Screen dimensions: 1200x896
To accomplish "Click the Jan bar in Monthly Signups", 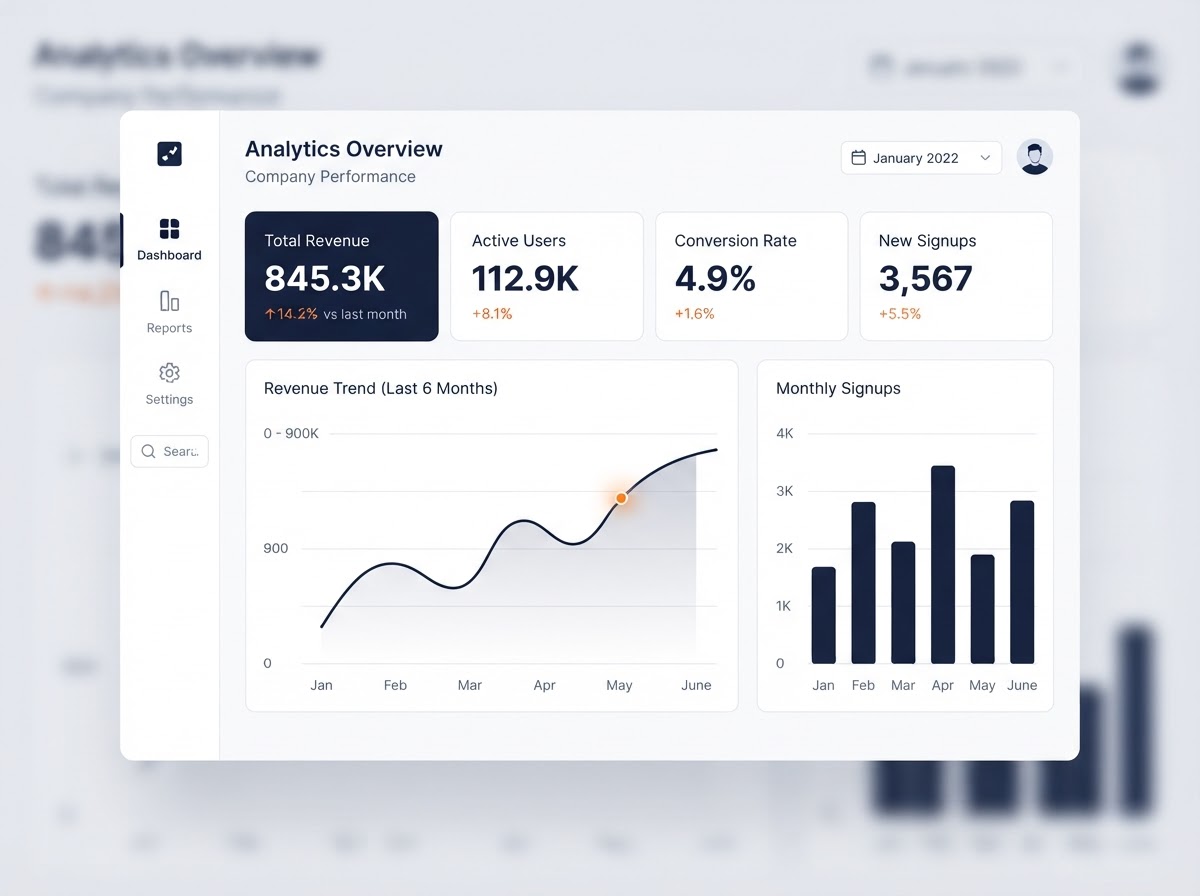I will coord(823,615).
